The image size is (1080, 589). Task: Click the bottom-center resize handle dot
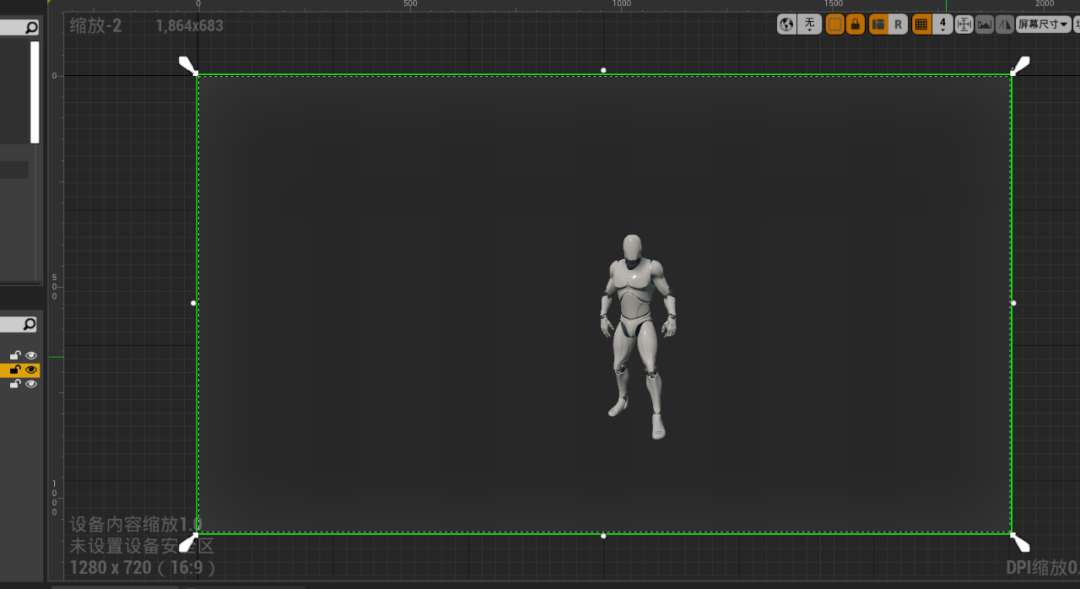[603, 536]
